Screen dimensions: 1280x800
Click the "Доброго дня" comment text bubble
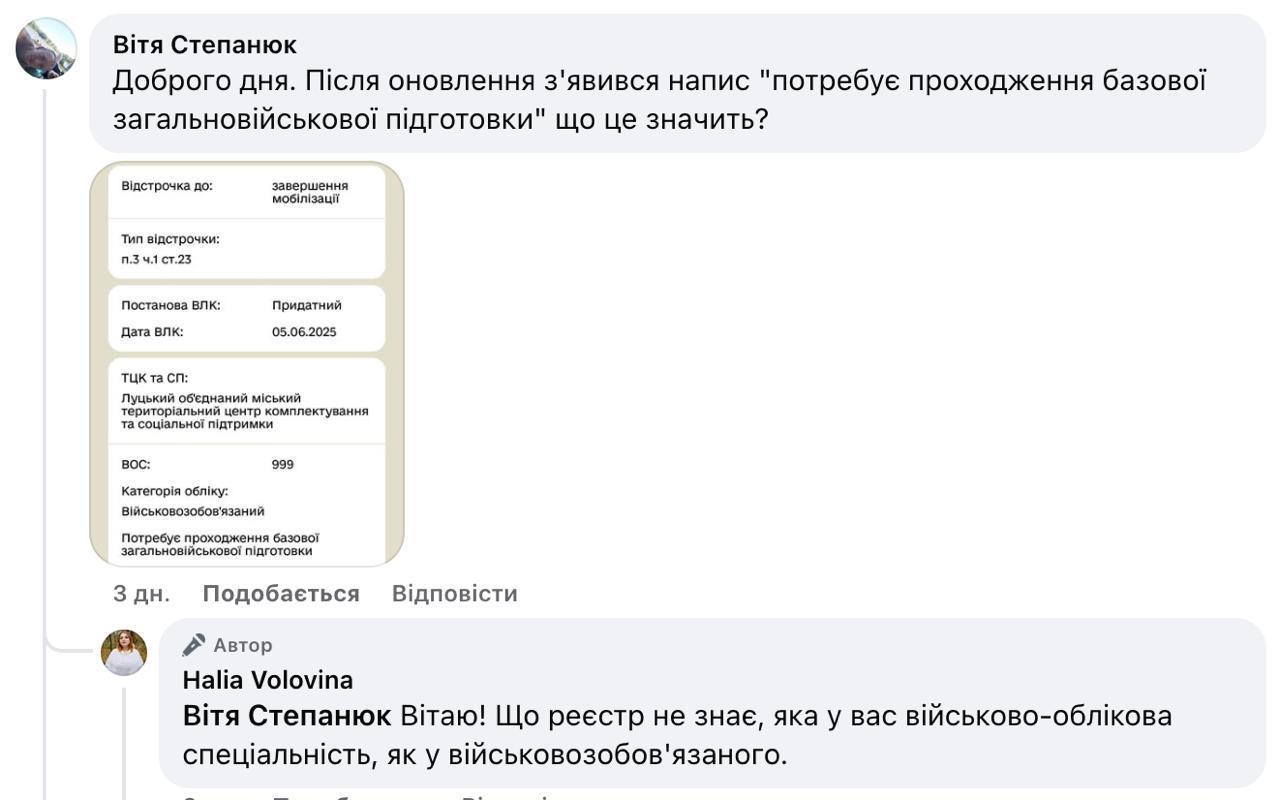pos(677,83)
